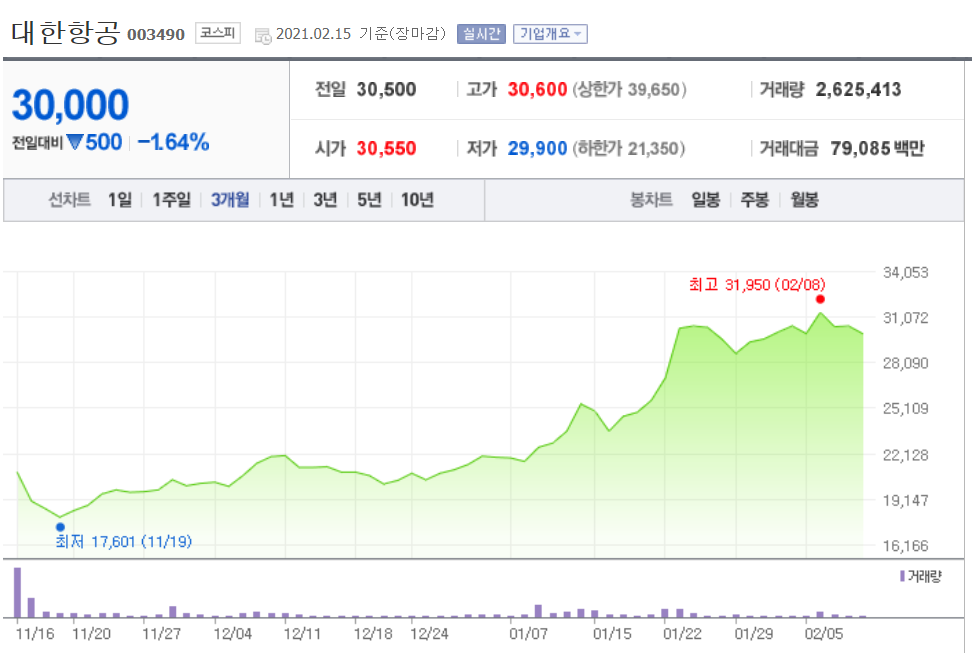
Task: Click the 상한가 39,650 text
Action: [629, 89]
